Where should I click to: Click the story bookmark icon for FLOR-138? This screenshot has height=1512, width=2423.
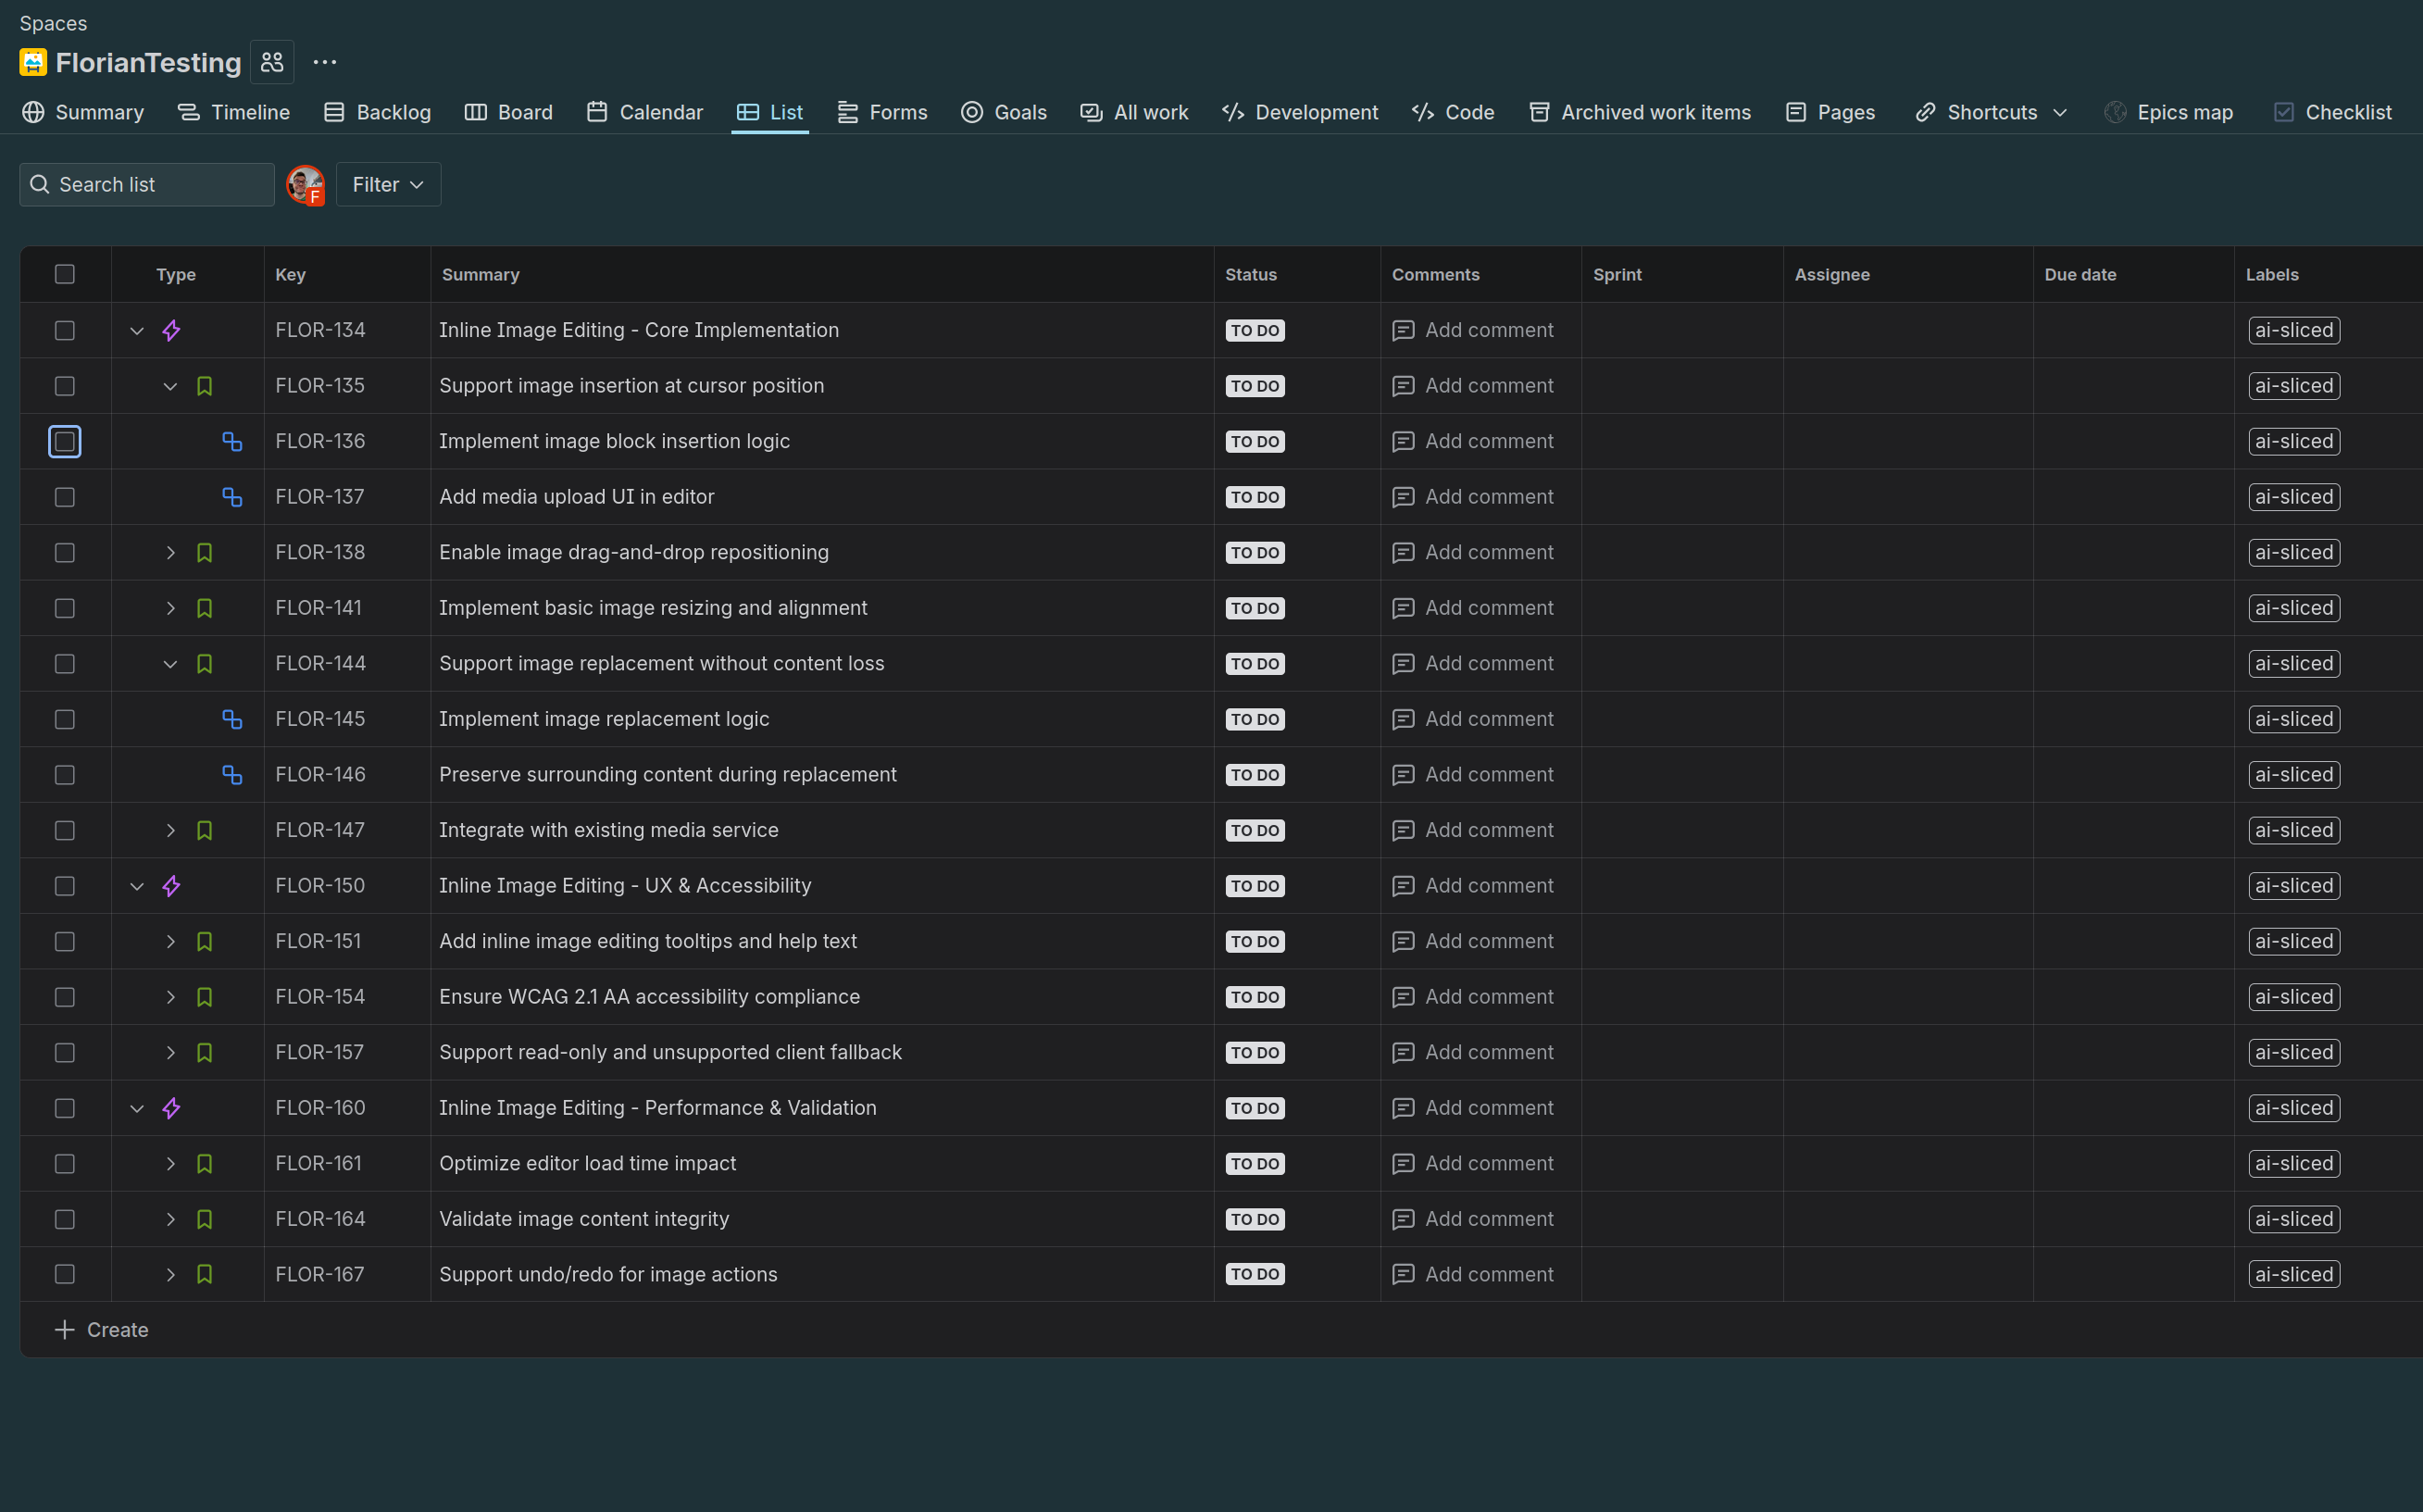(204, 552)
